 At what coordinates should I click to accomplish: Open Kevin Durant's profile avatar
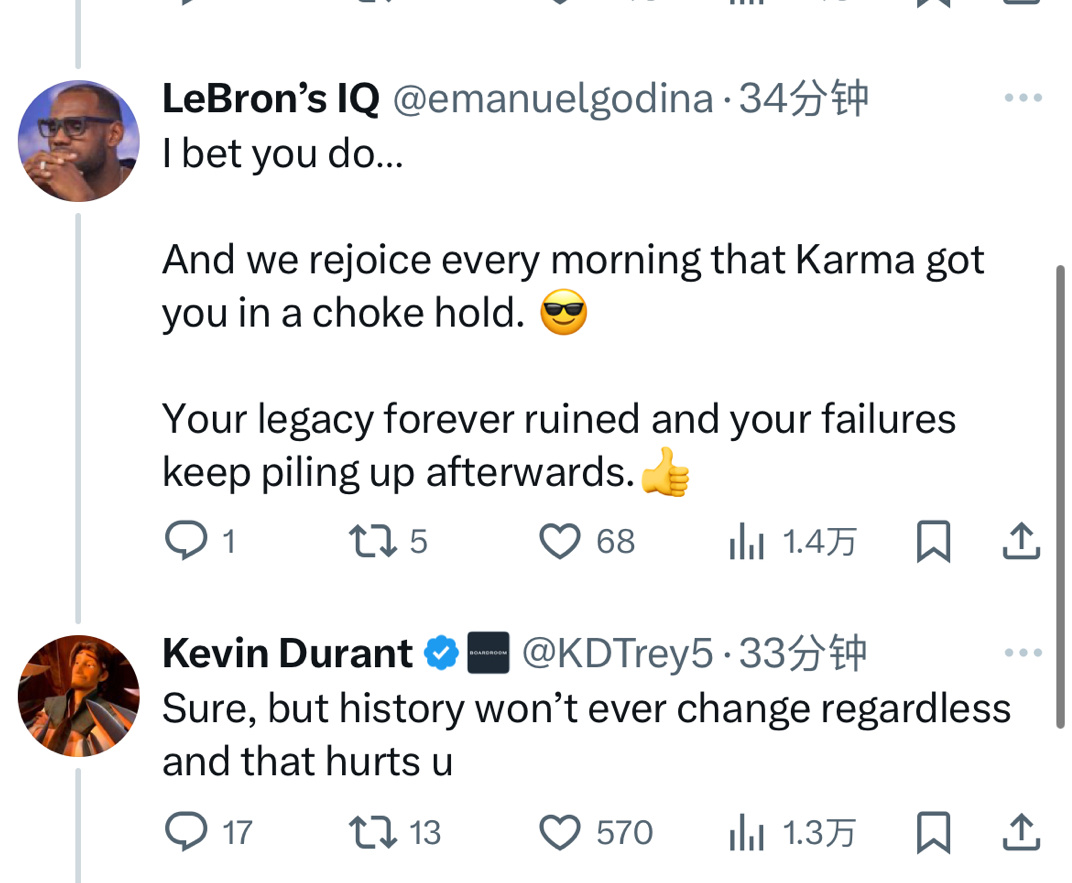(x=79, y=695)
